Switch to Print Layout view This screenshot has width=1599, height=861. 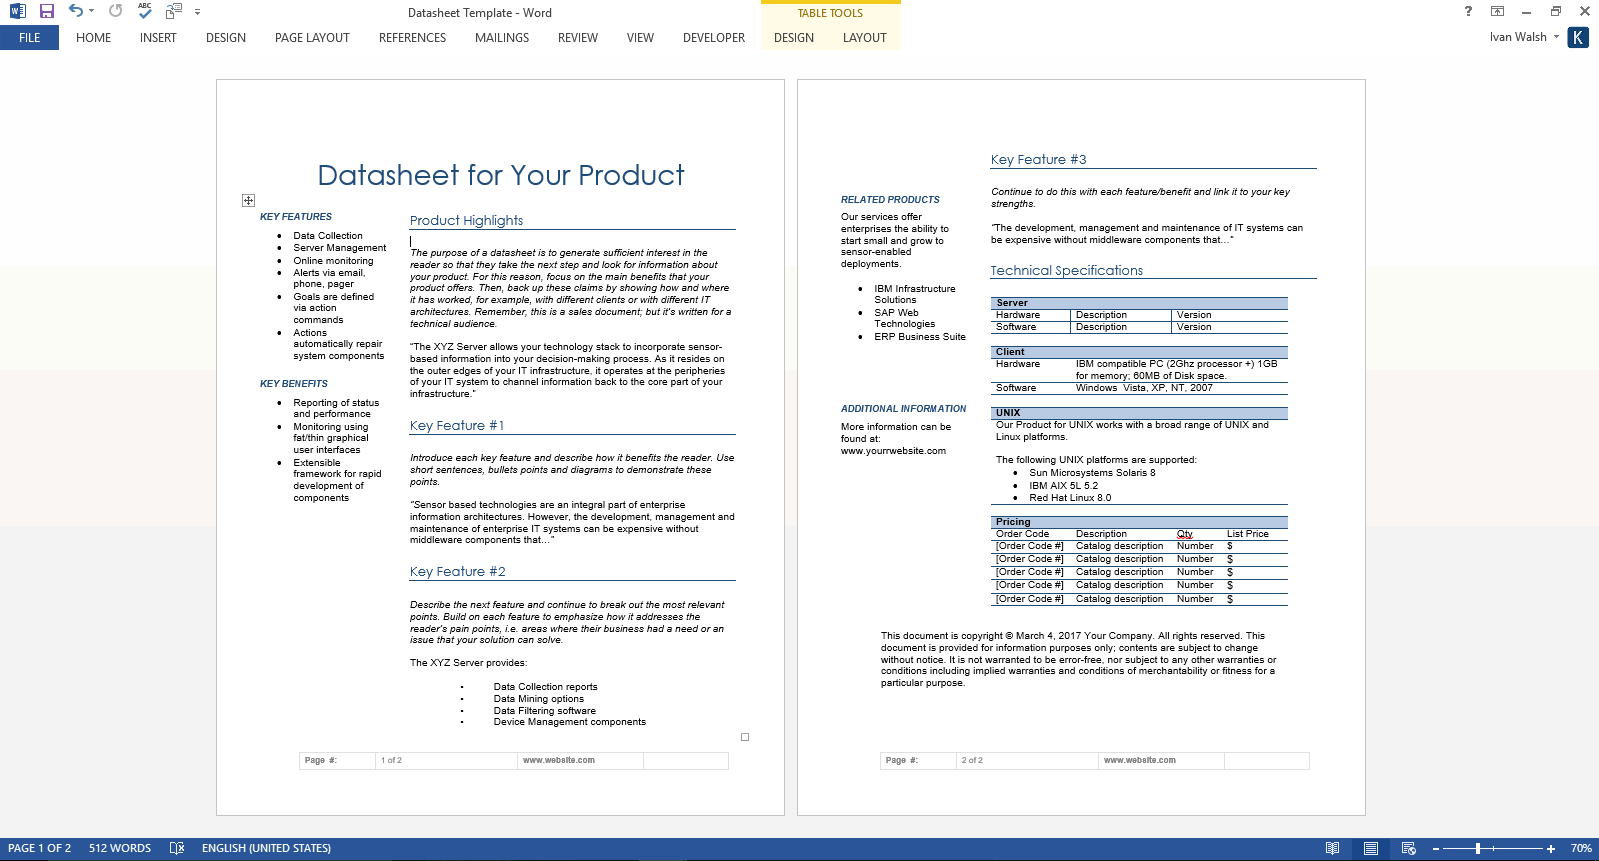point(1370,848)
